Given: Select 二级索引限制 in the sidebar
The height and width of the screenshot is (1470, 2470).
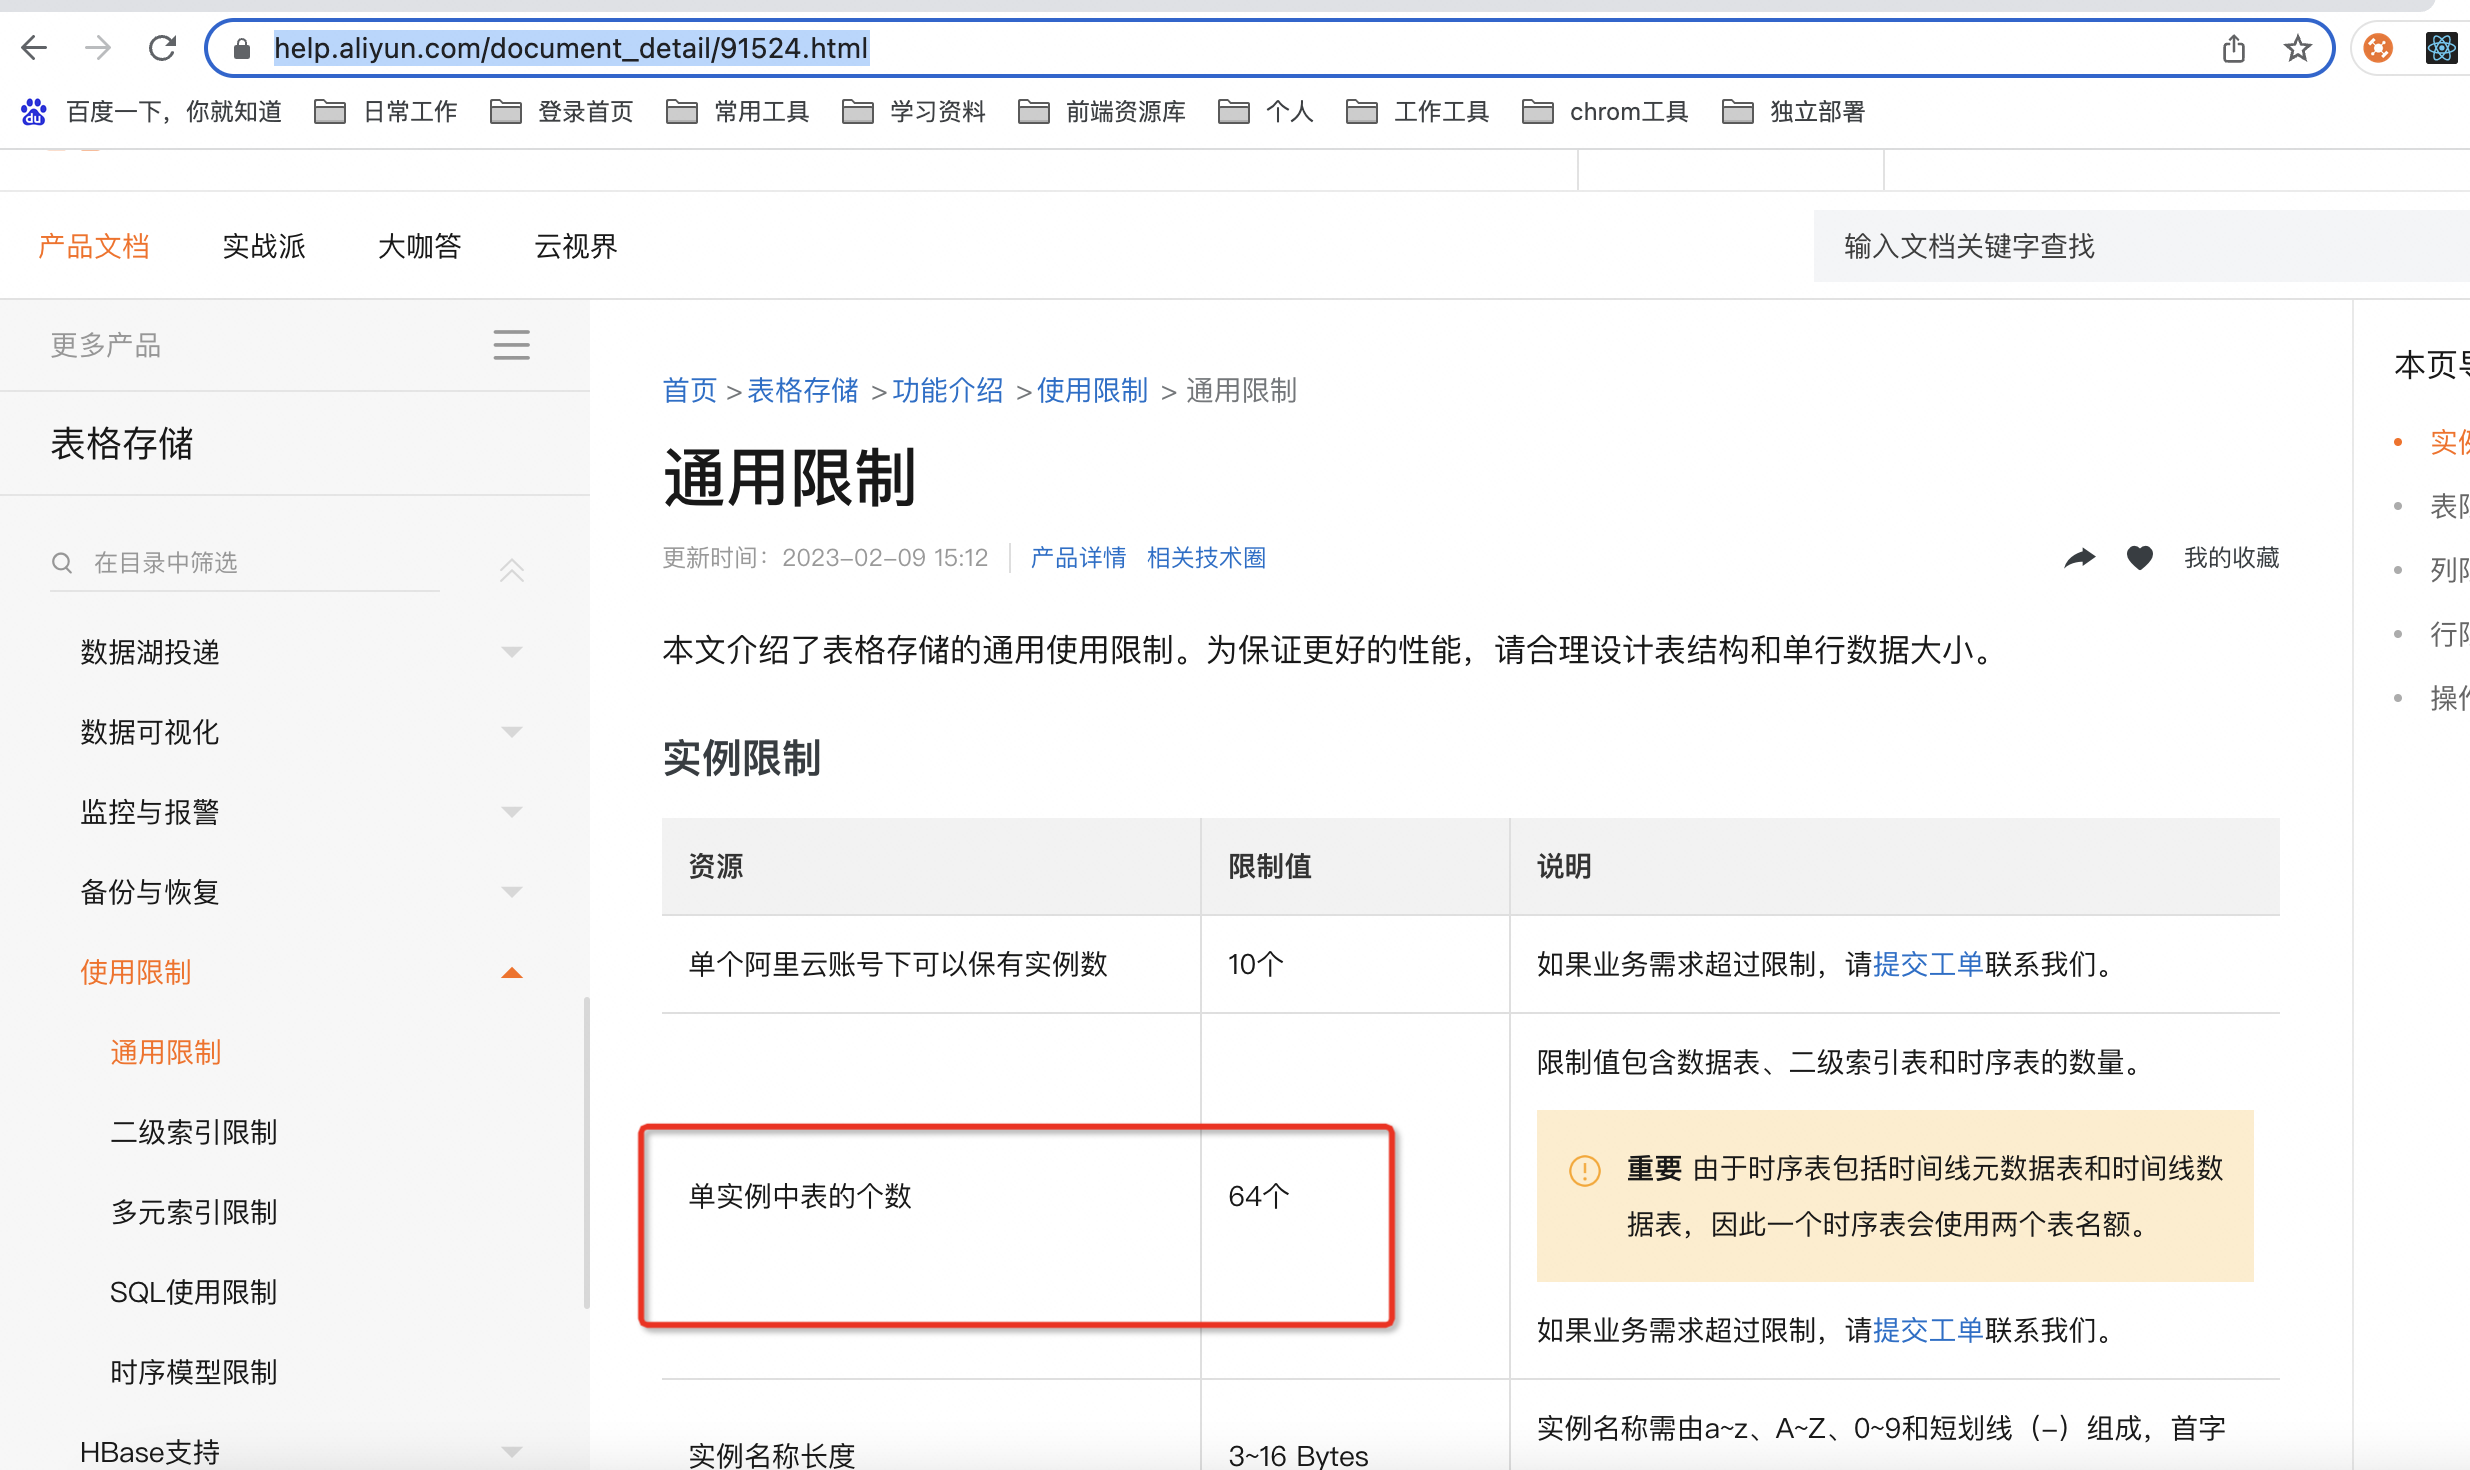Looking at the screenshot, I should 194,1132.
